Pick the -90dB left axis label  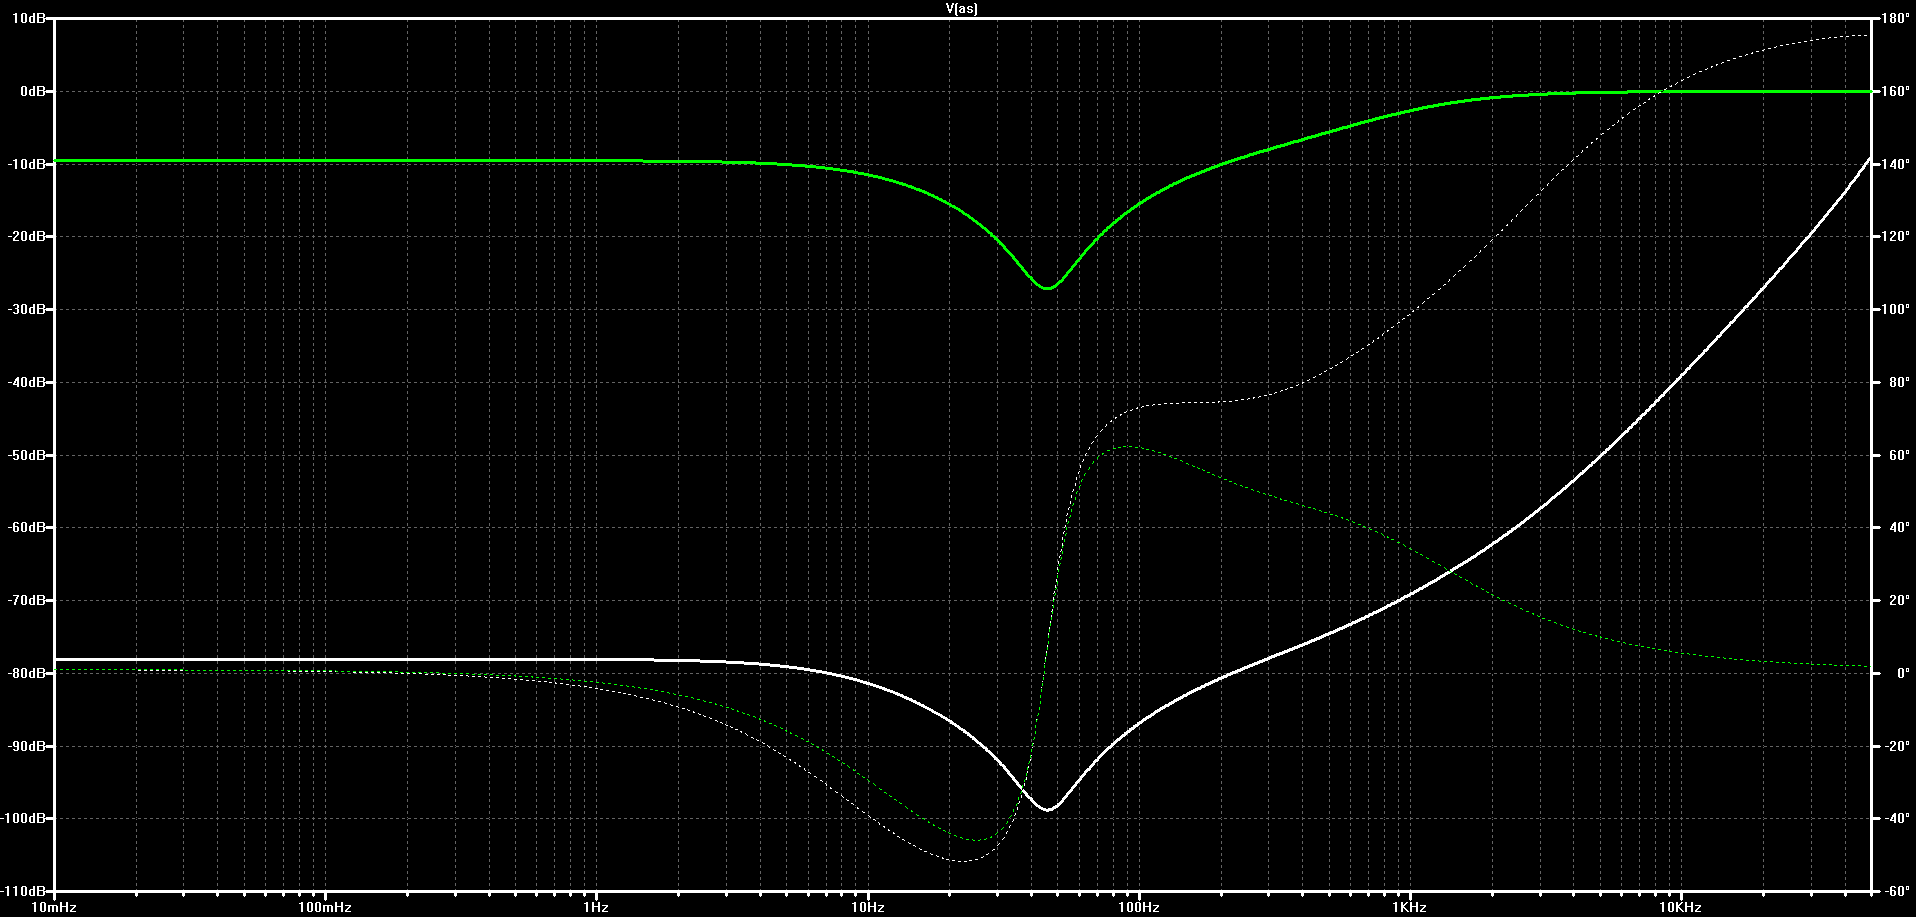pos(27,746)
